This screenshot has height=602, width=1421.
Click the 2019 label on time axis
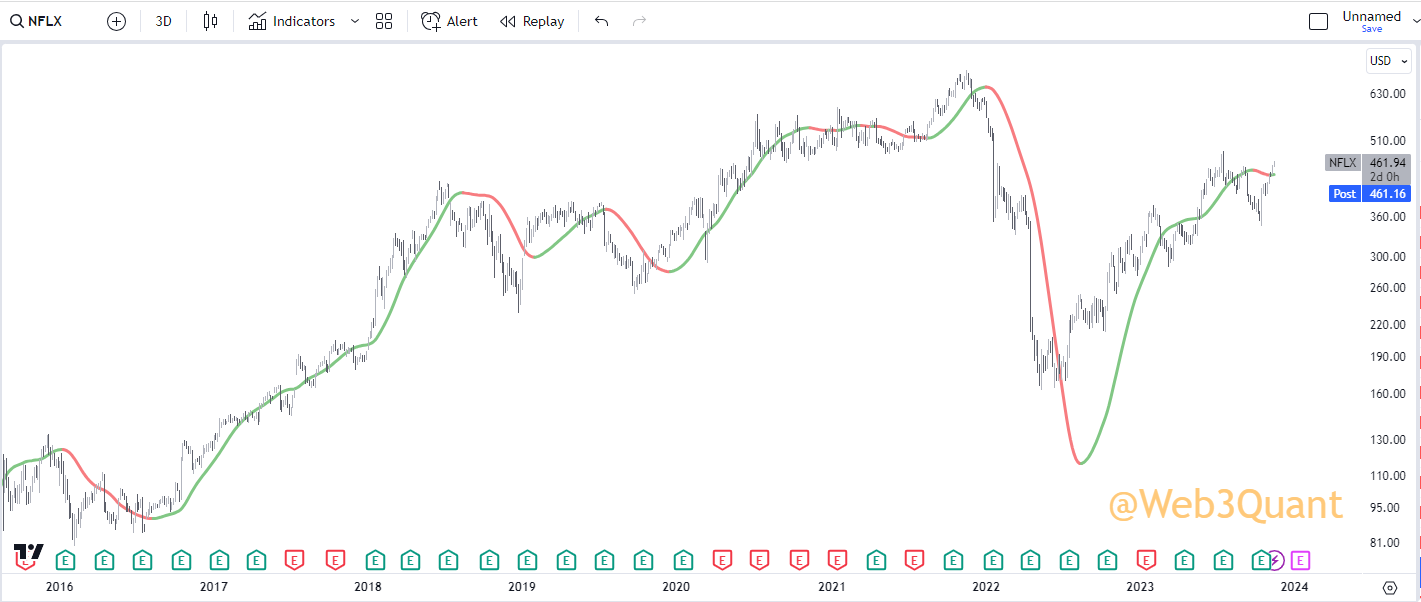522,587
